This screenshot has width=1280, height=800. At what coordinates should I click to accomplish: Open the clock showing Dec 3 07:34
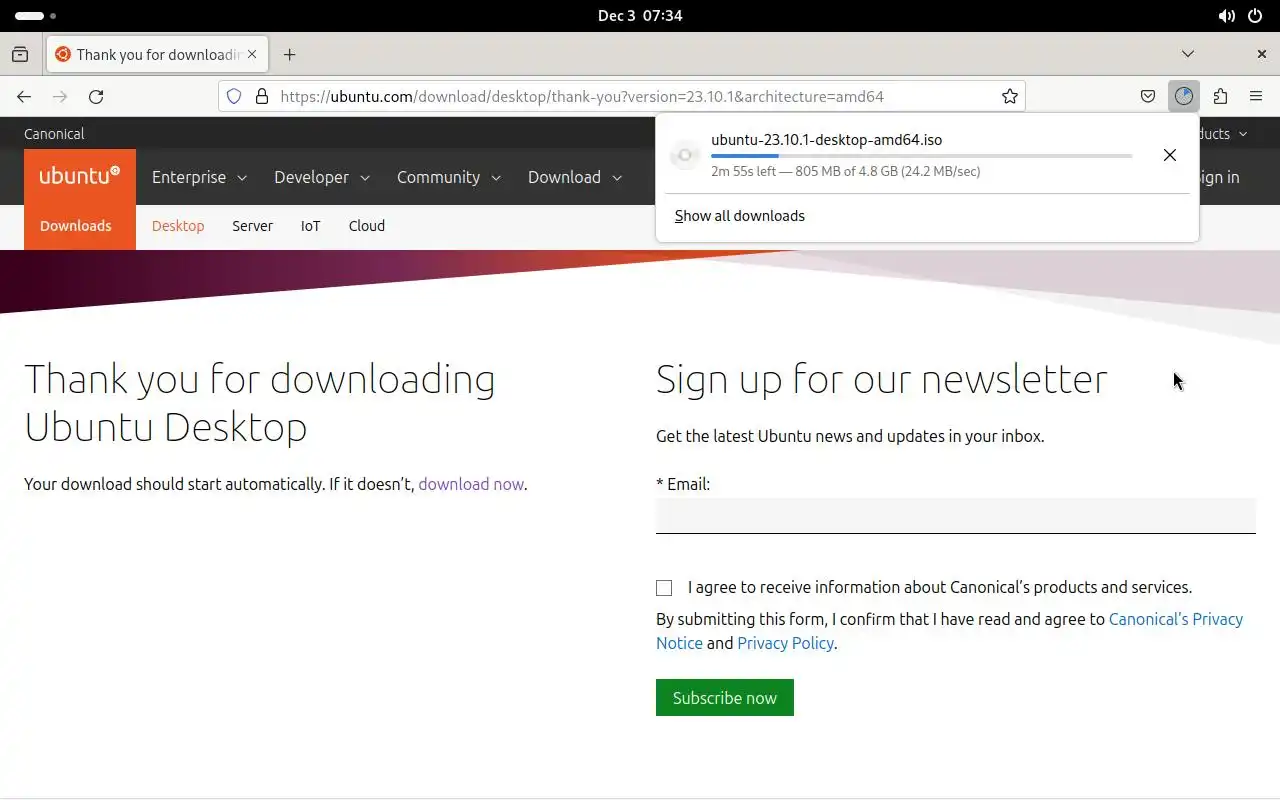[x=640, y=16]
